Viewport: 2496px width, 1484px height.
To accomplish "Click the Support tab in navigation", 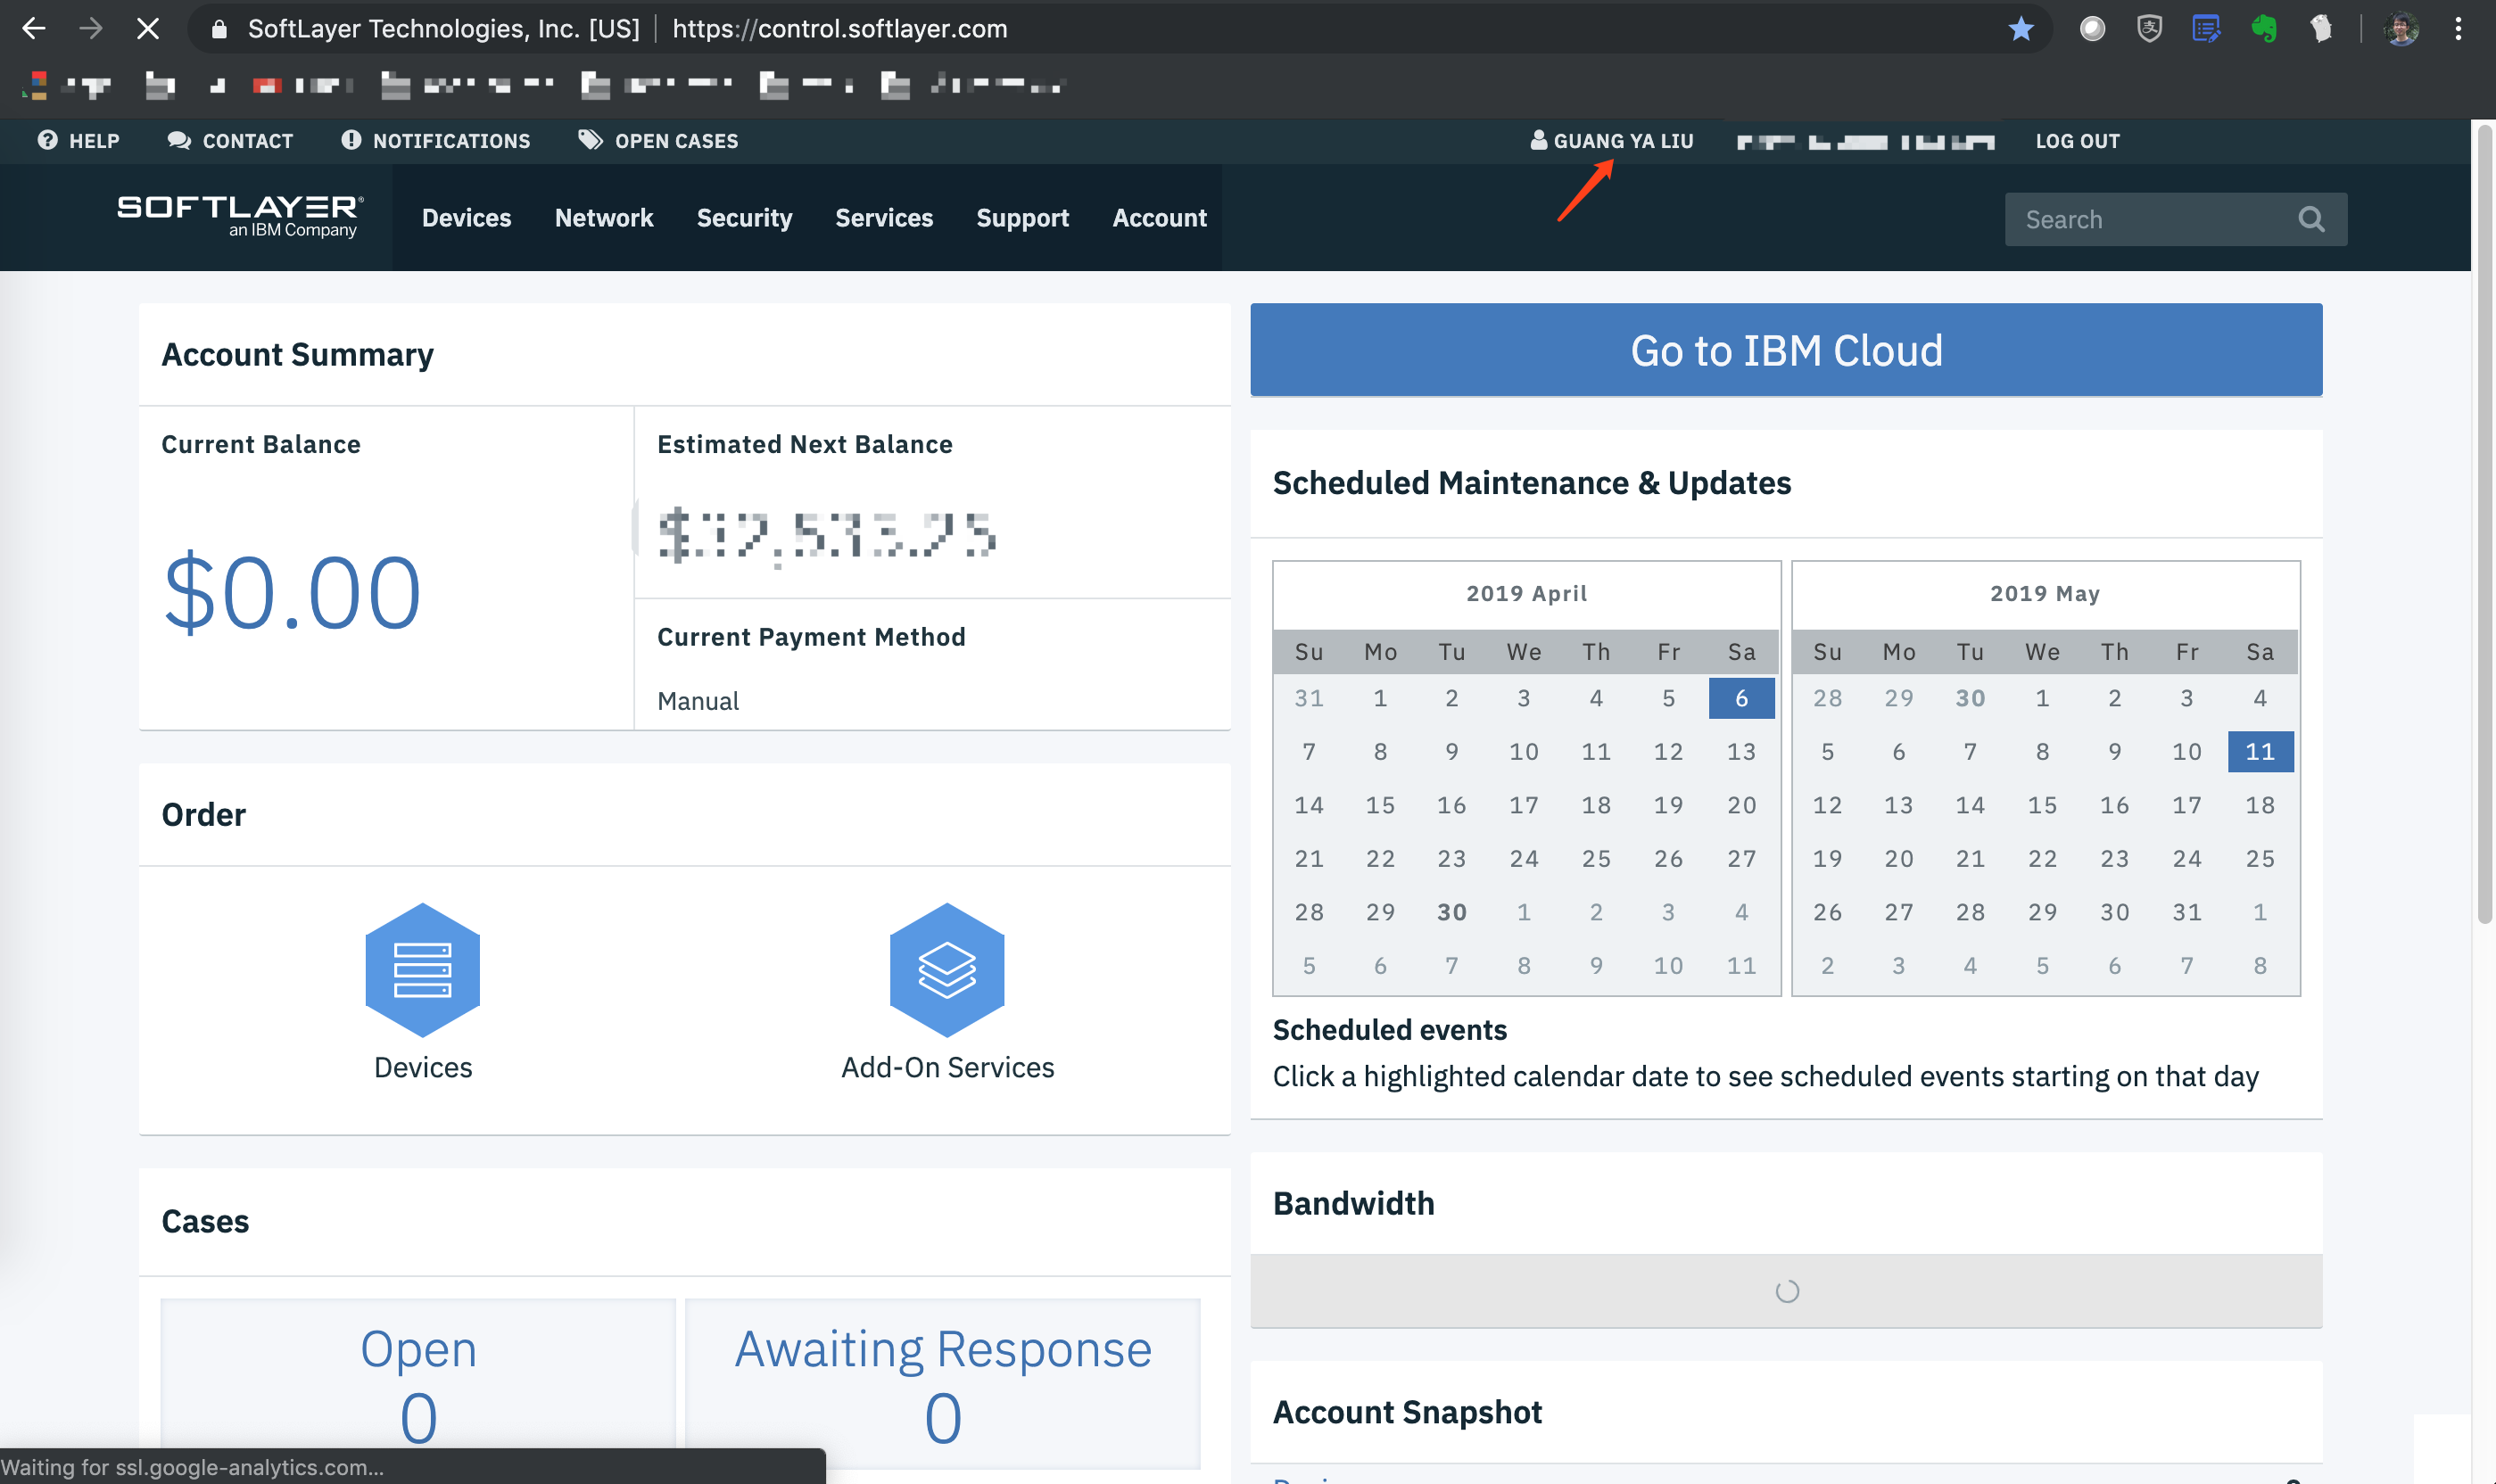I will point(1023,216).
